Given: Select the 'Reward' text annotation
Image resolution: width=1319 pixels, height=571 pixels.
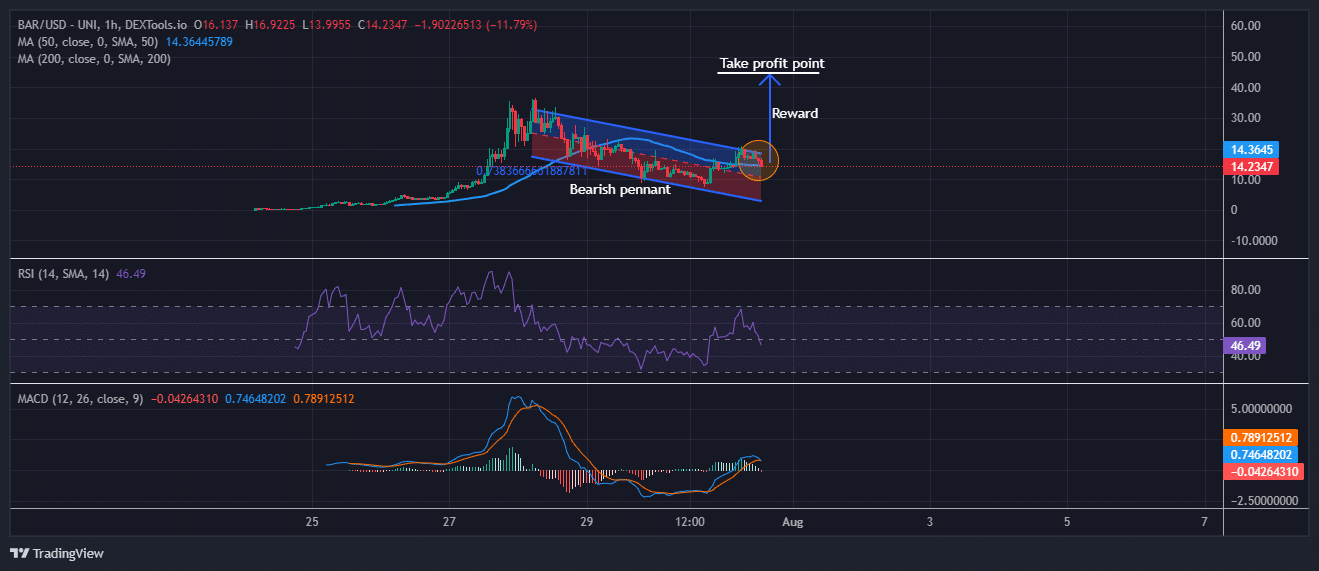Looking at the screenshot, I should 795,114.
